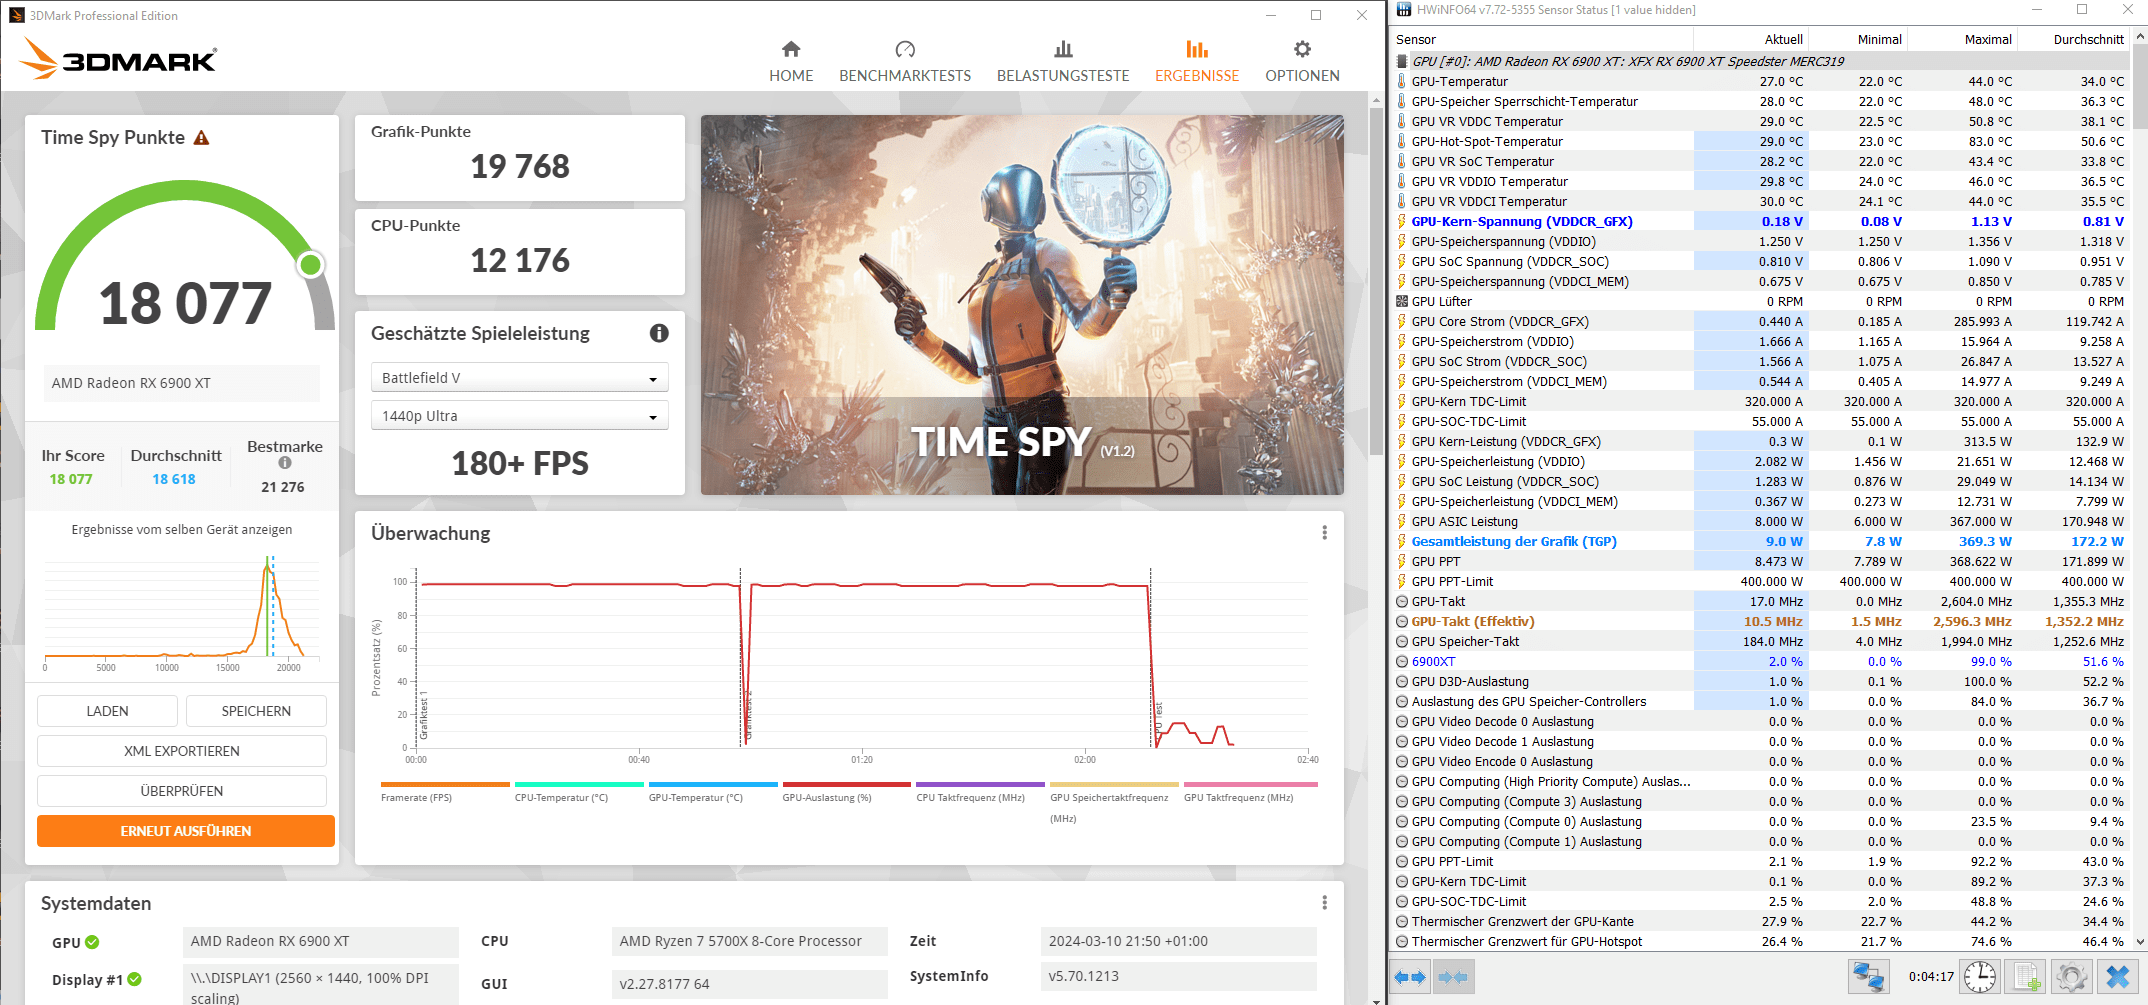Click the Sensor column header in HWiNFO
This screenshot has height=1005, width=2148.
(1541, 39)
